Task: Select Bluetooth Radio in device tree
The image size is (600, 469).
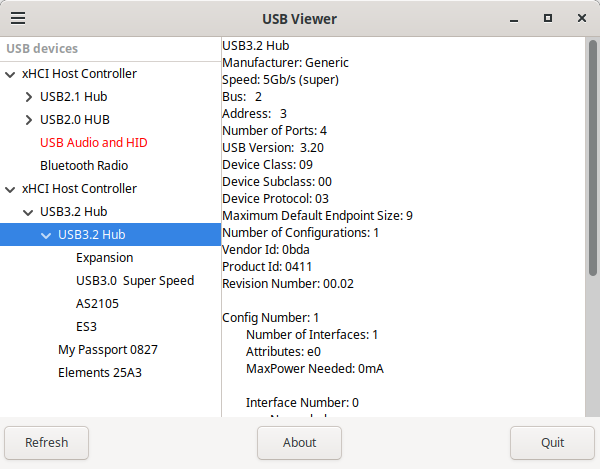Action: pos(84,166)
